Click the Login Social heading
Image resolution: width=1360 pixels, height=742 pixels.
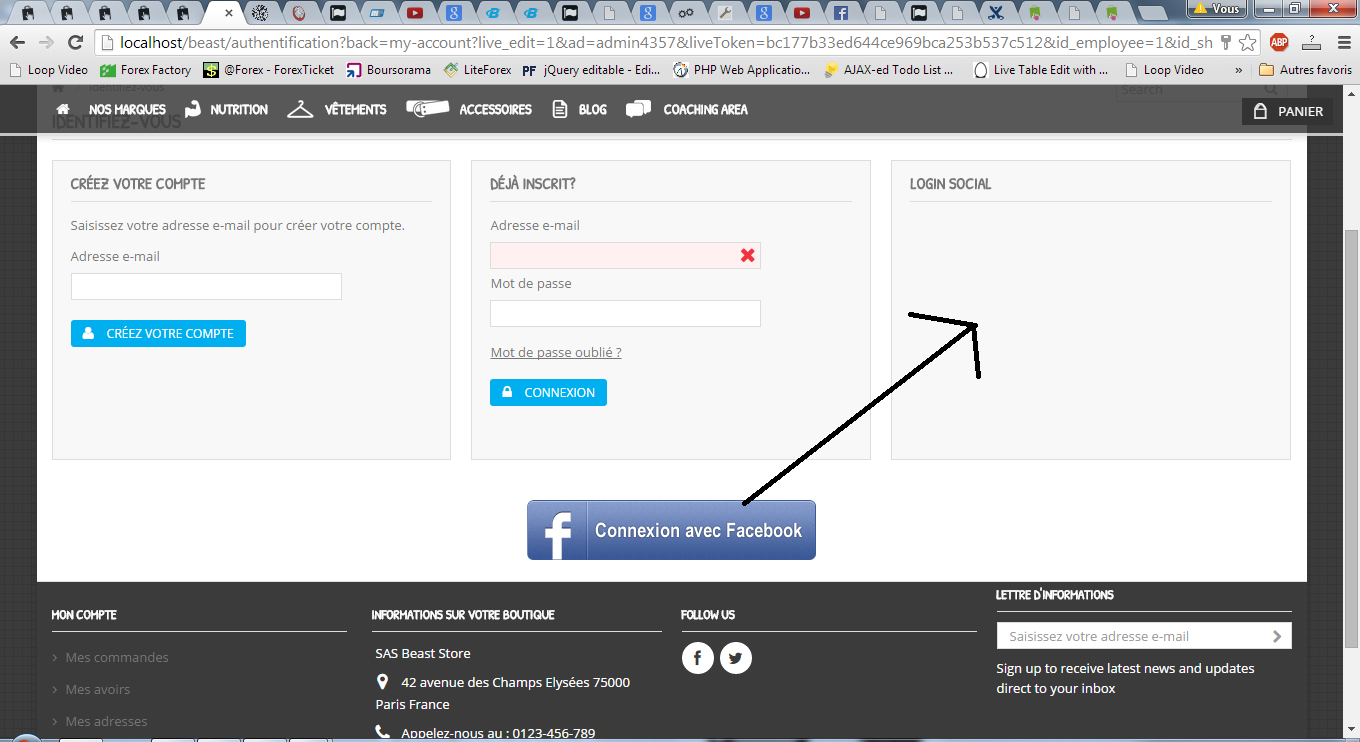pos(950,184)
